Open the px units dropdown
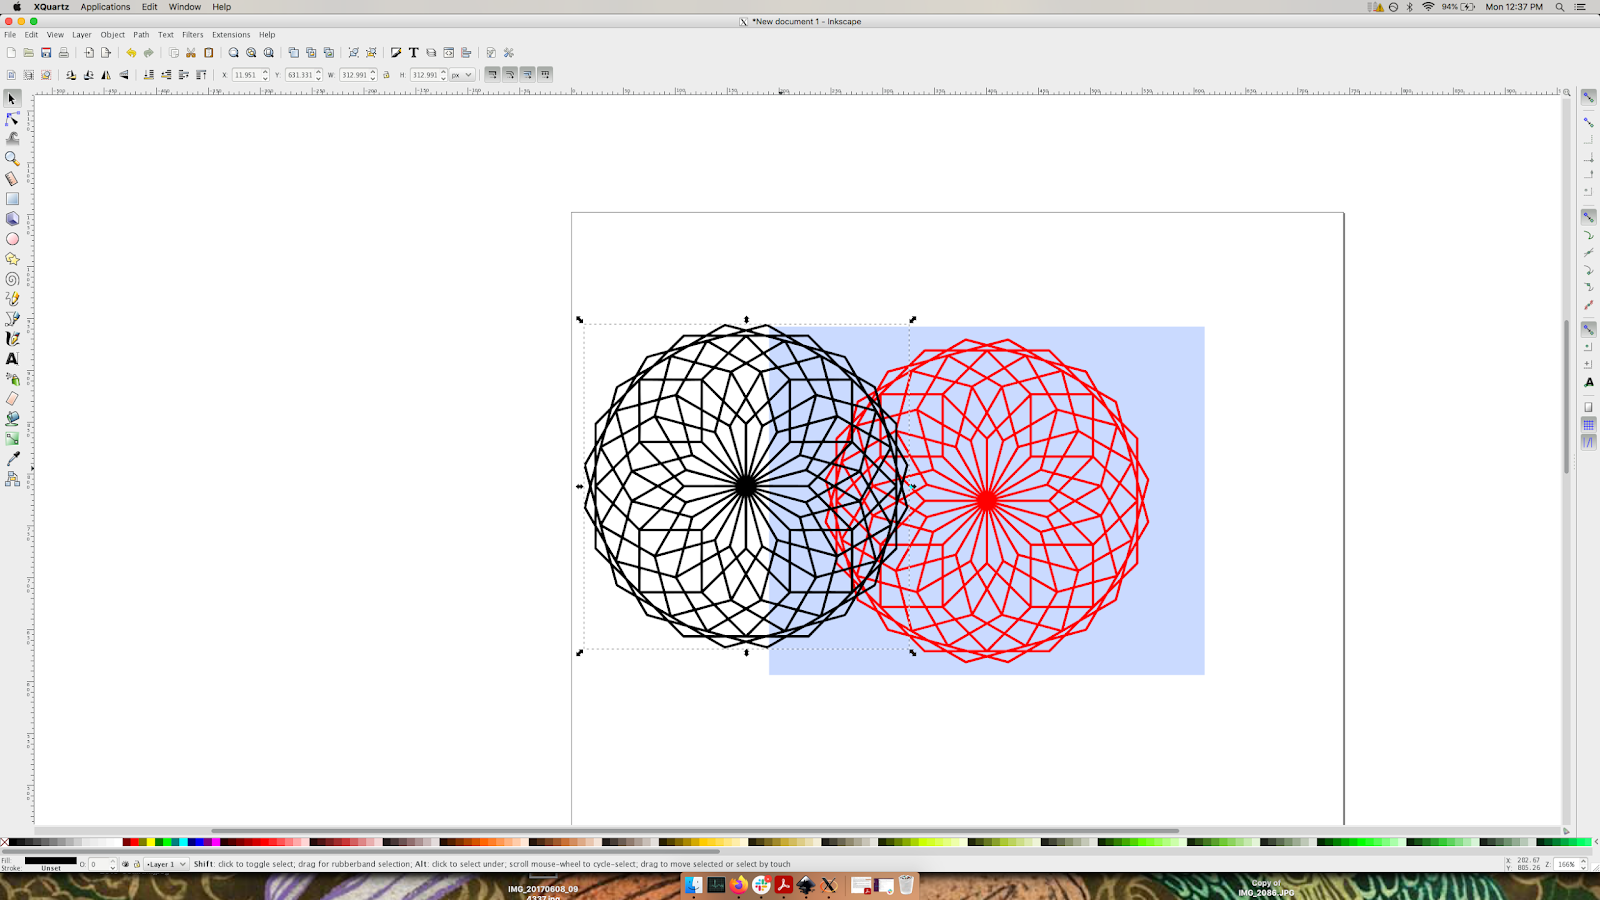Screen dimensions: 1600x900 pos(460,74)
